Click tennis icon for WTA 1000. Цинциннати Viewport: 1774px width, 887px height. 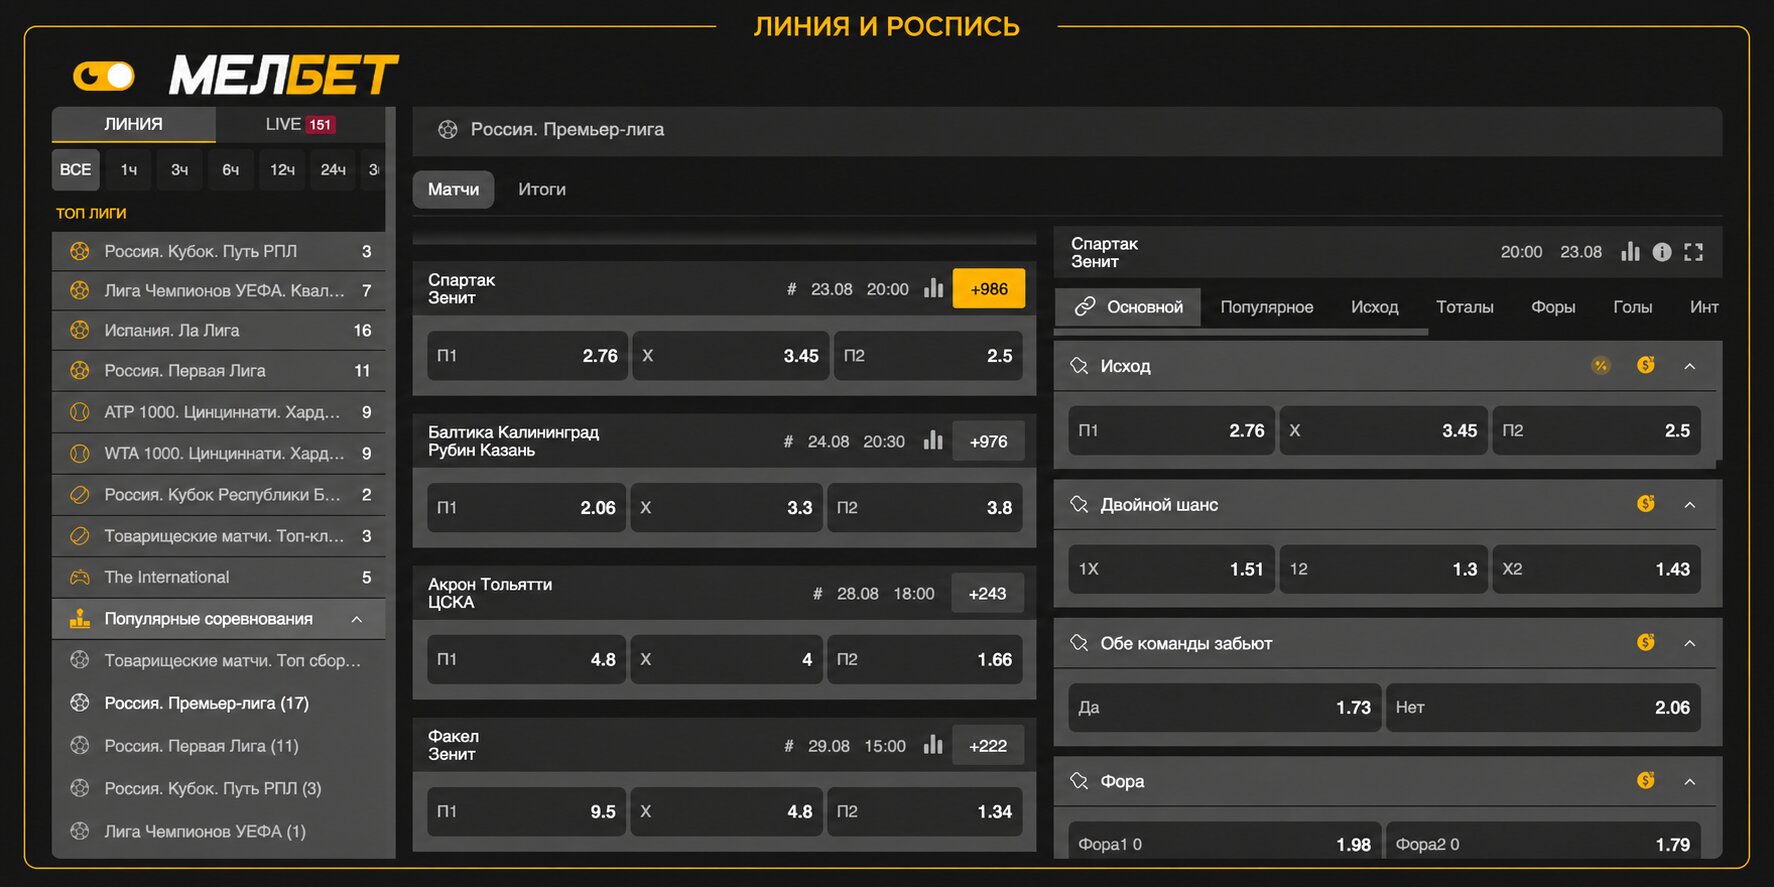(79, 454)
